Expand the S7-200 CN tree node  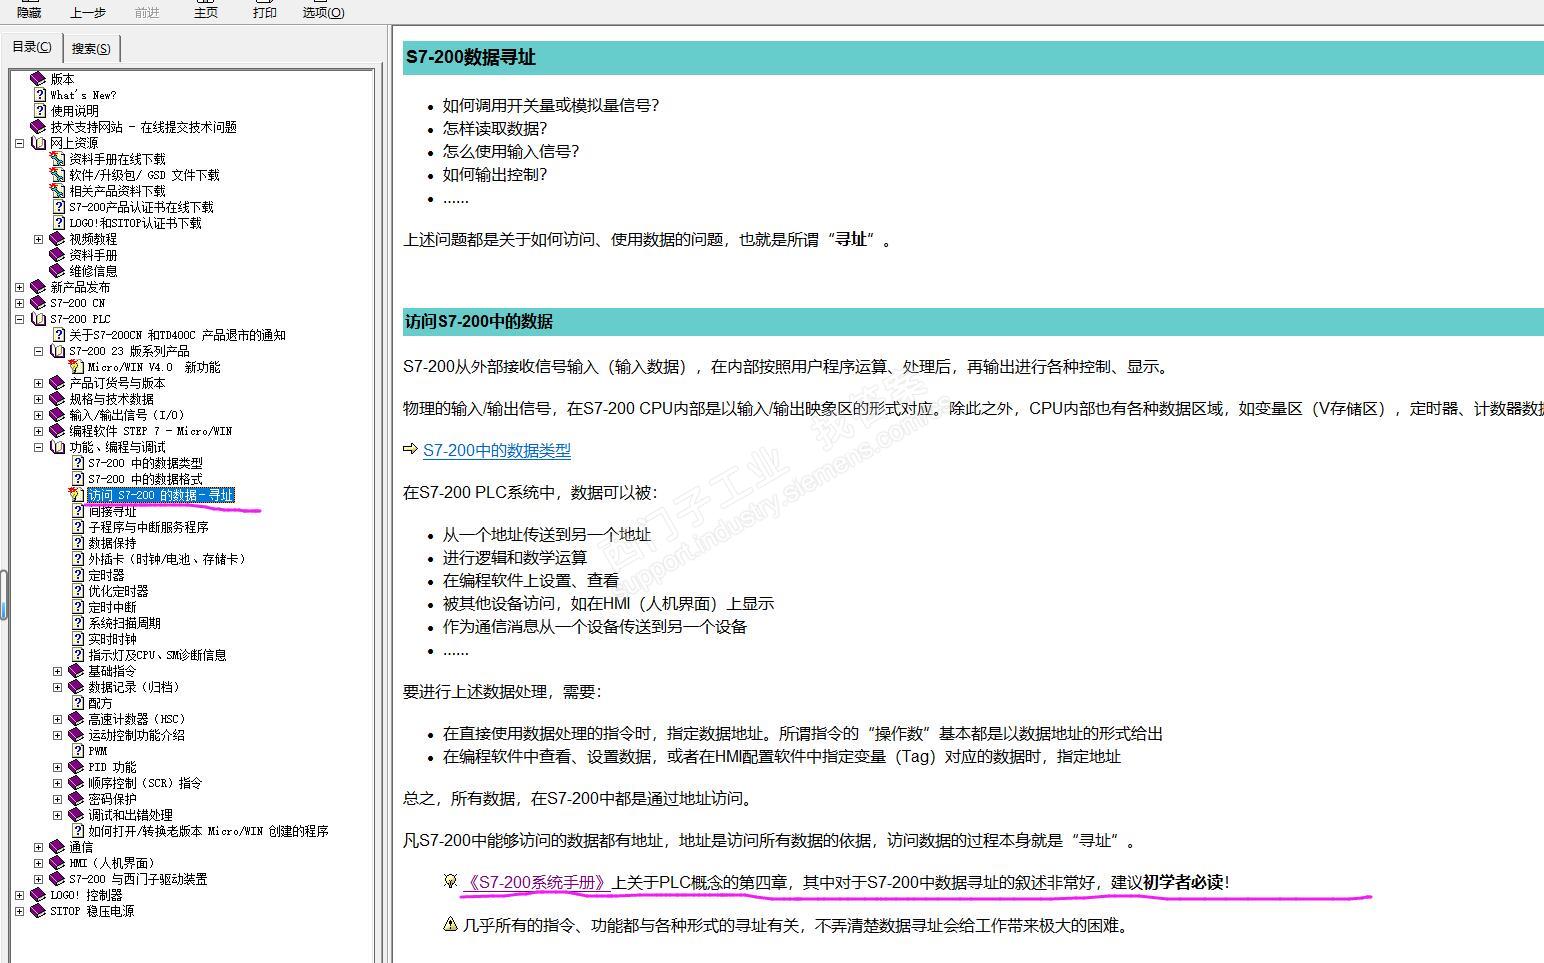20,303
